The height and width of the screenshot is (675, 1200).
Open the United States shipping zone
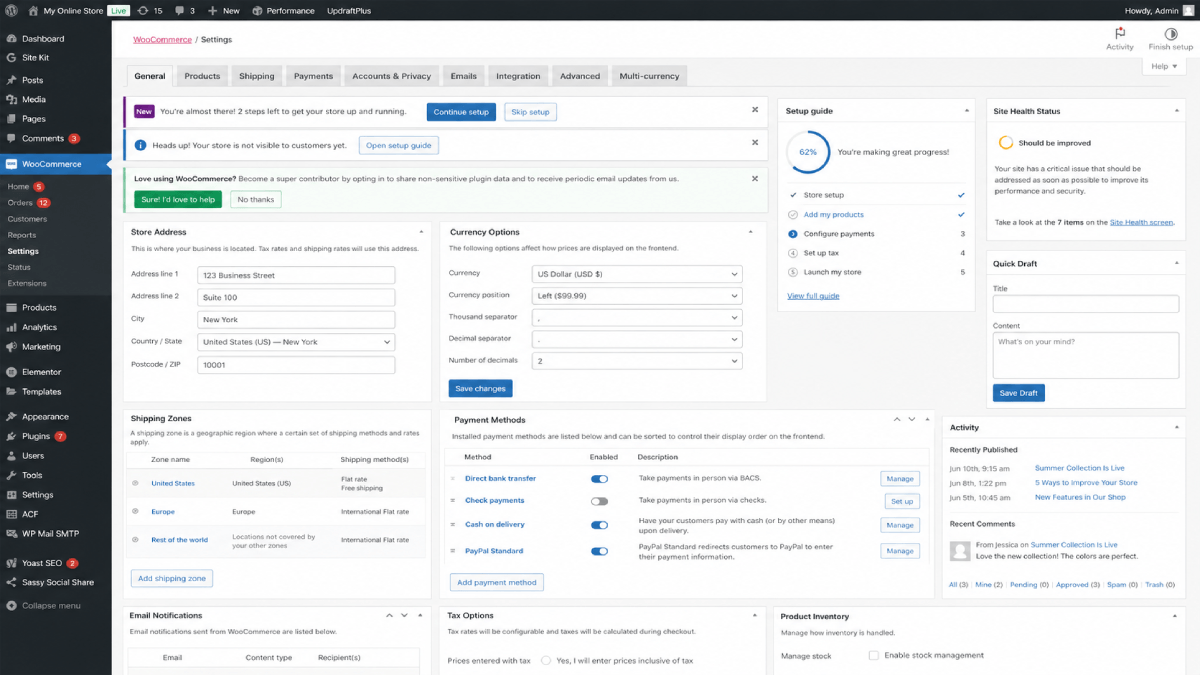(x=173, y=483)
